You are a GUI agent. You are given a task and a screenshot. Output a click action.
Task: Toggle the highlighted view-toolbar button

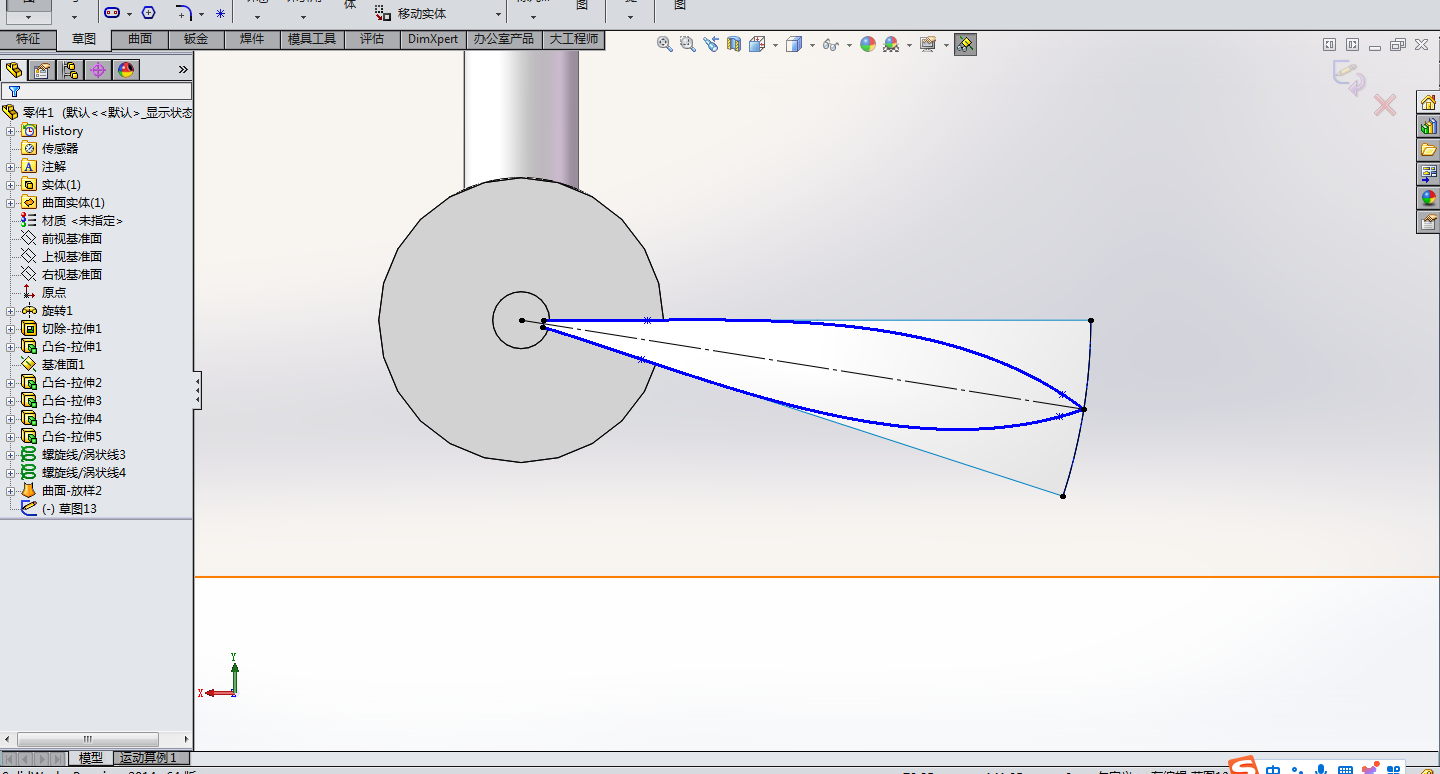click(x=965, y=44)
